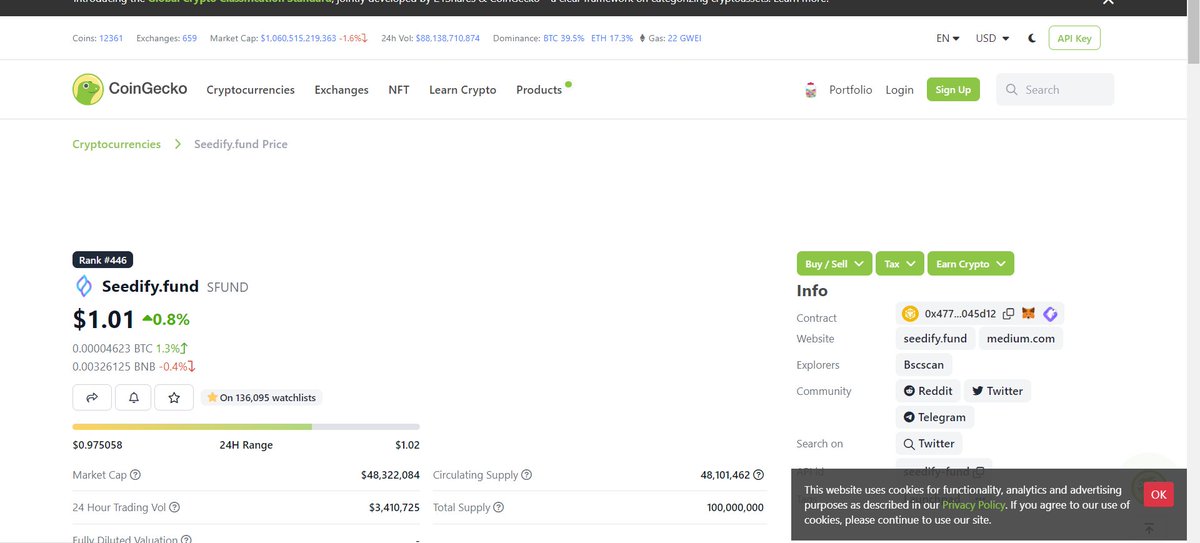Image resolution: width=1200 pixels, height=543 pixels.
Task: Click info icon next to 48,101,462
Action: point(758,475)
